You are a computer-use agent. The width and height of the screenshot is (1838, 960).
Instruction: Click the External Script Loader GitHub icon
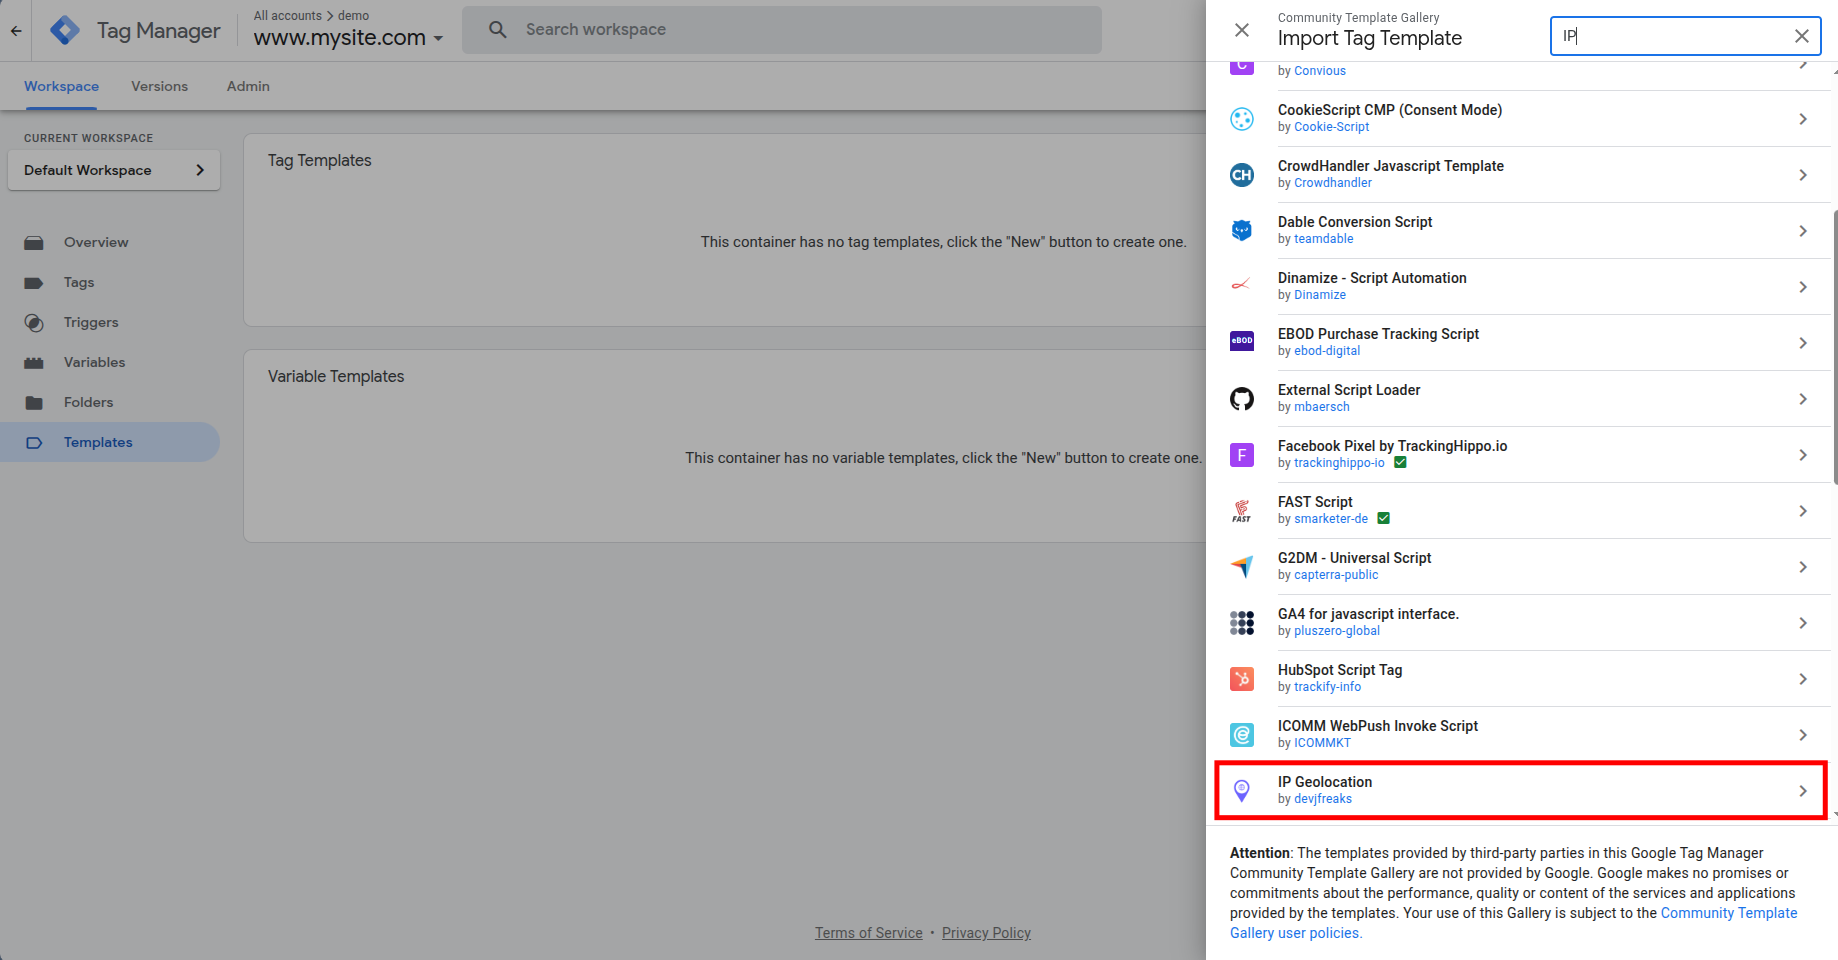[x=1242, y=399]
